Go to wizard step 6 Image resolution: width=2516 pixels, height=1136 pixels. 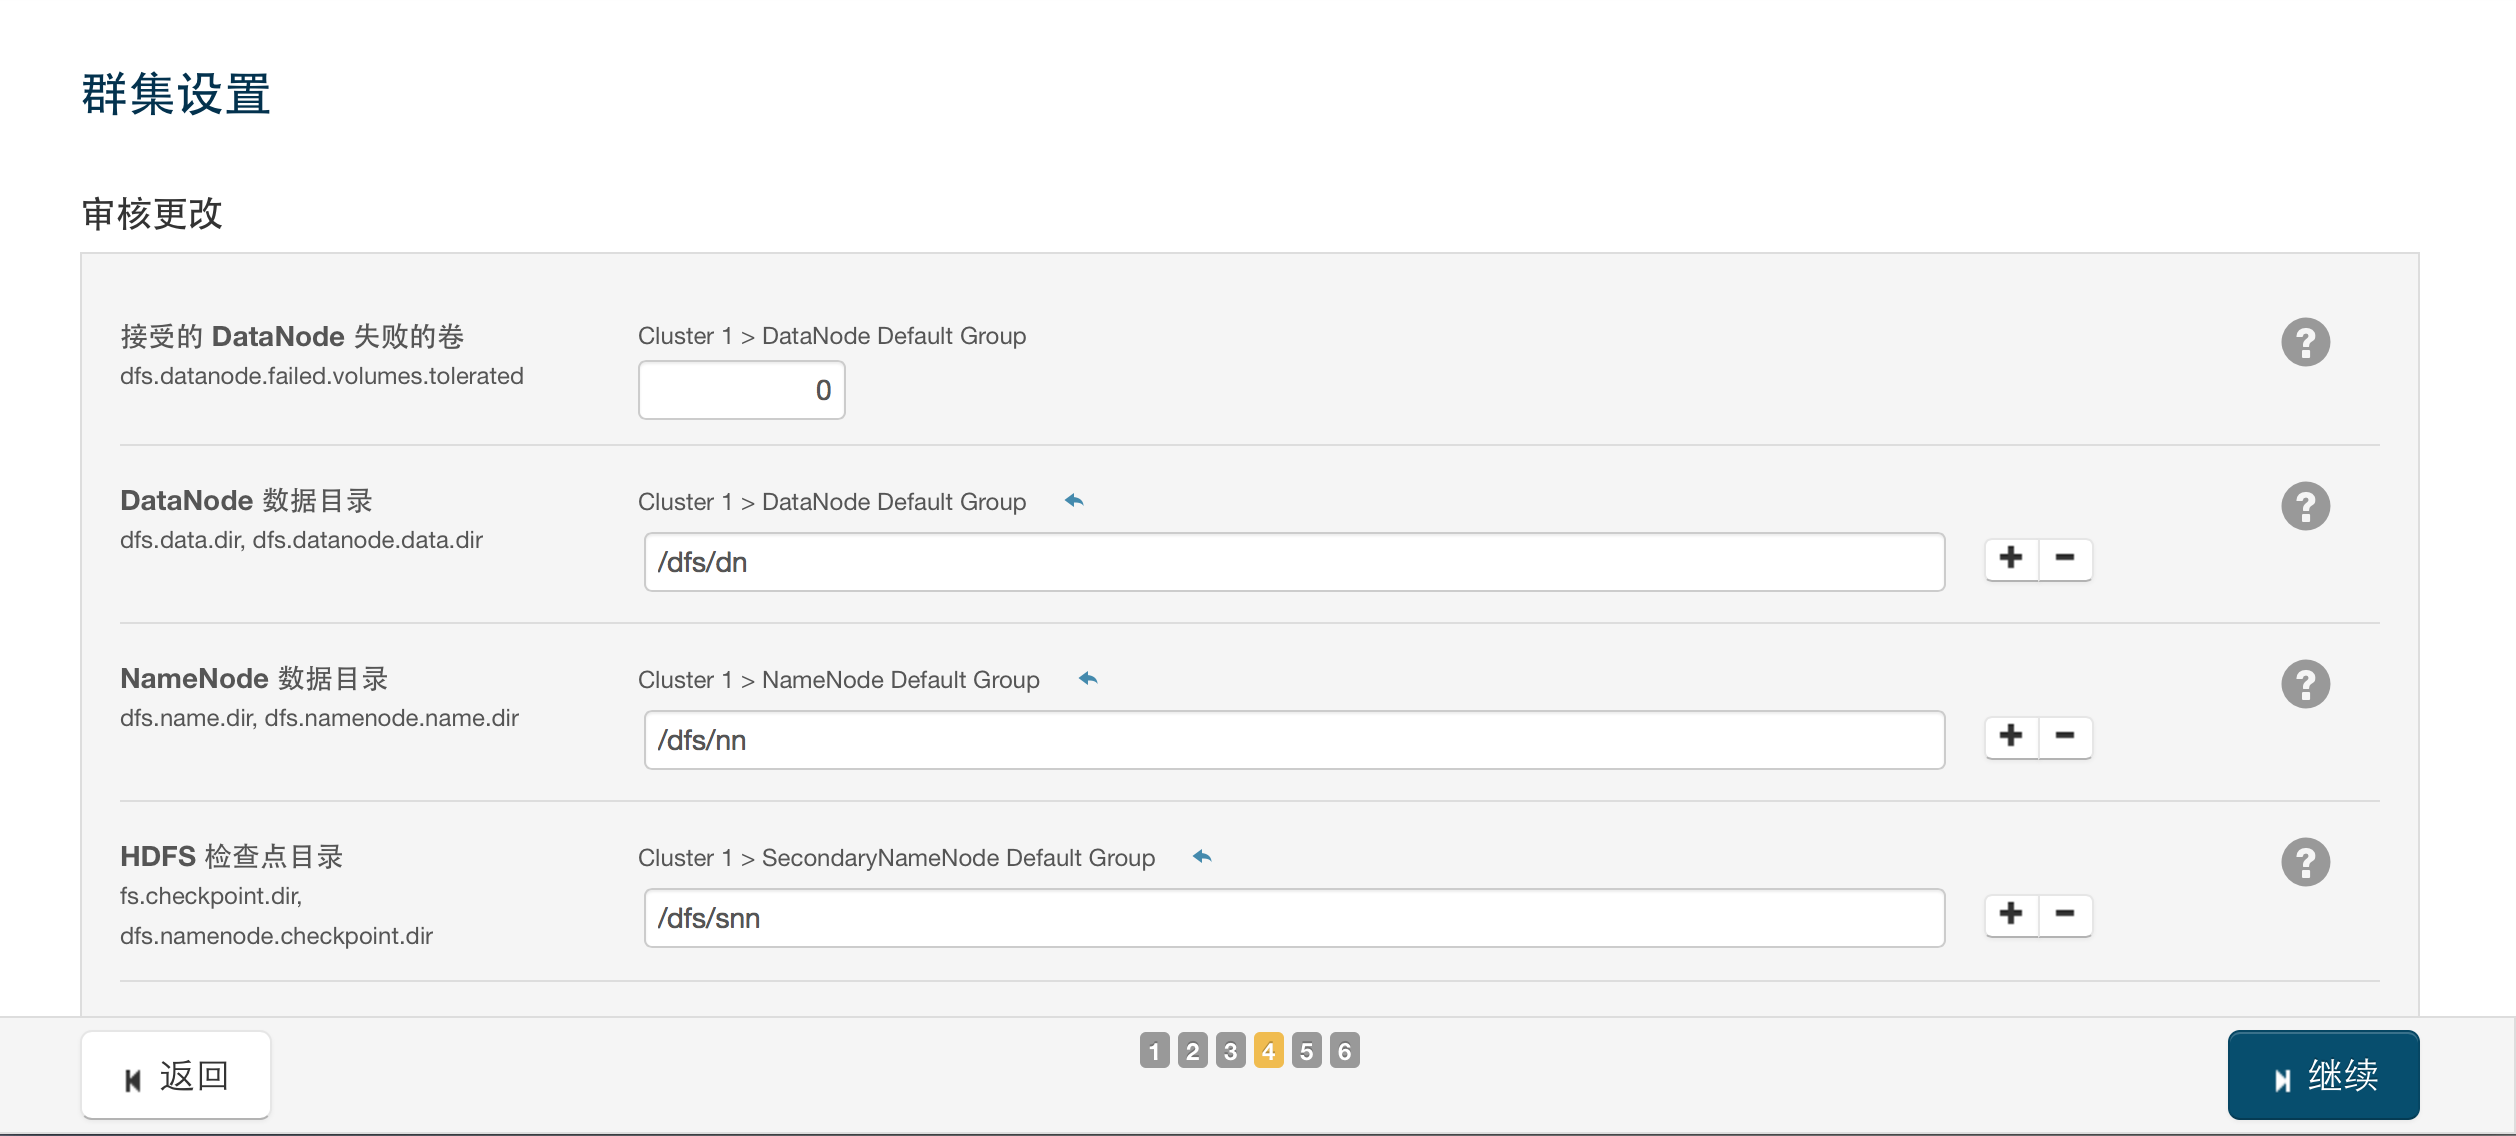pos(1344,1051)
